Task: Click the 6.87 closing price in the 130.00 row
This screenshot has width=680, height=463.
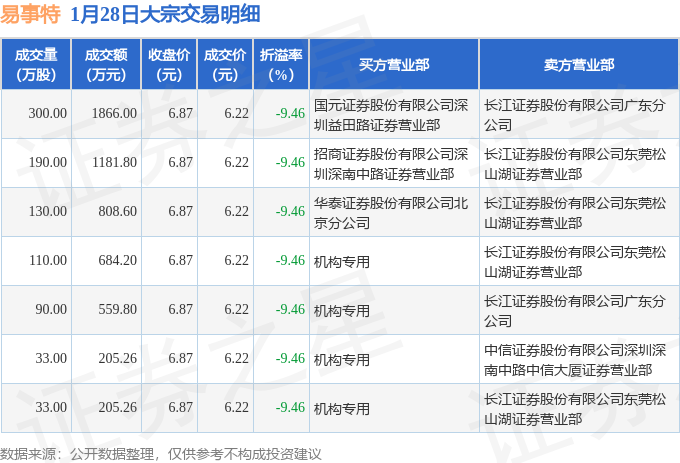Action: click(180, 212)
